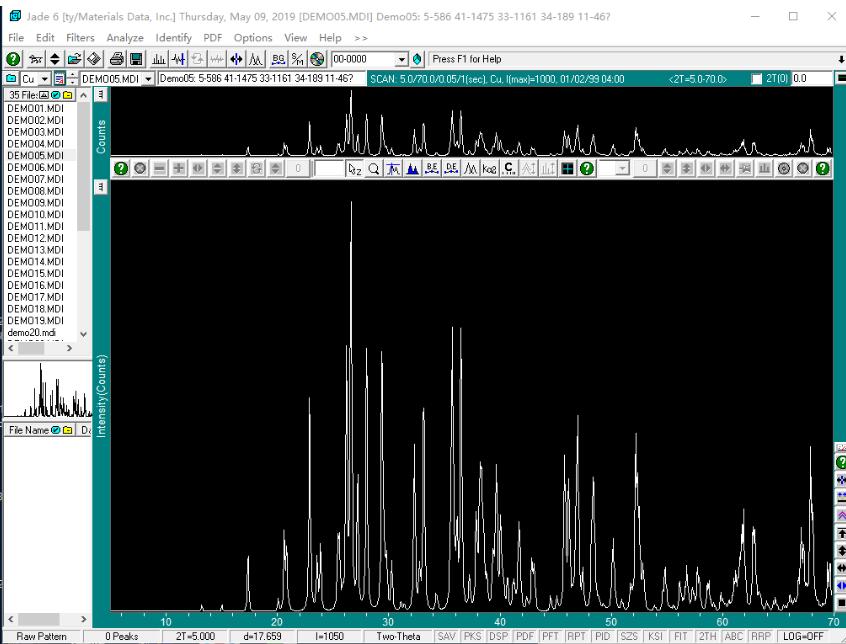Click the 2T=5.000 status field
The image size is (846, 644).
[195, 636]
